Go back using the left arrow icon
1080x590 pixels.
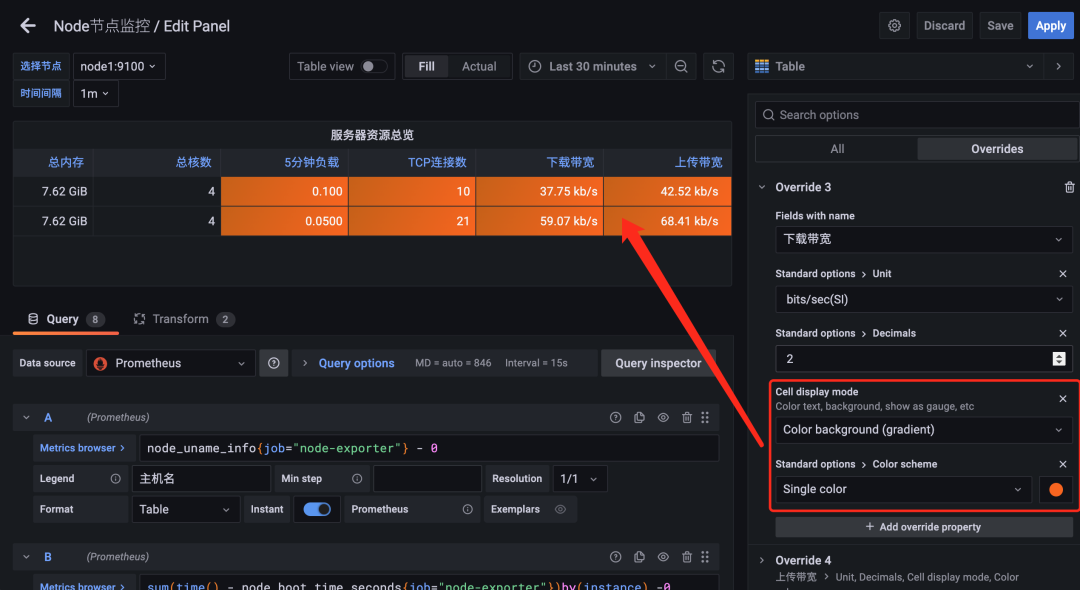click(28, 26)
